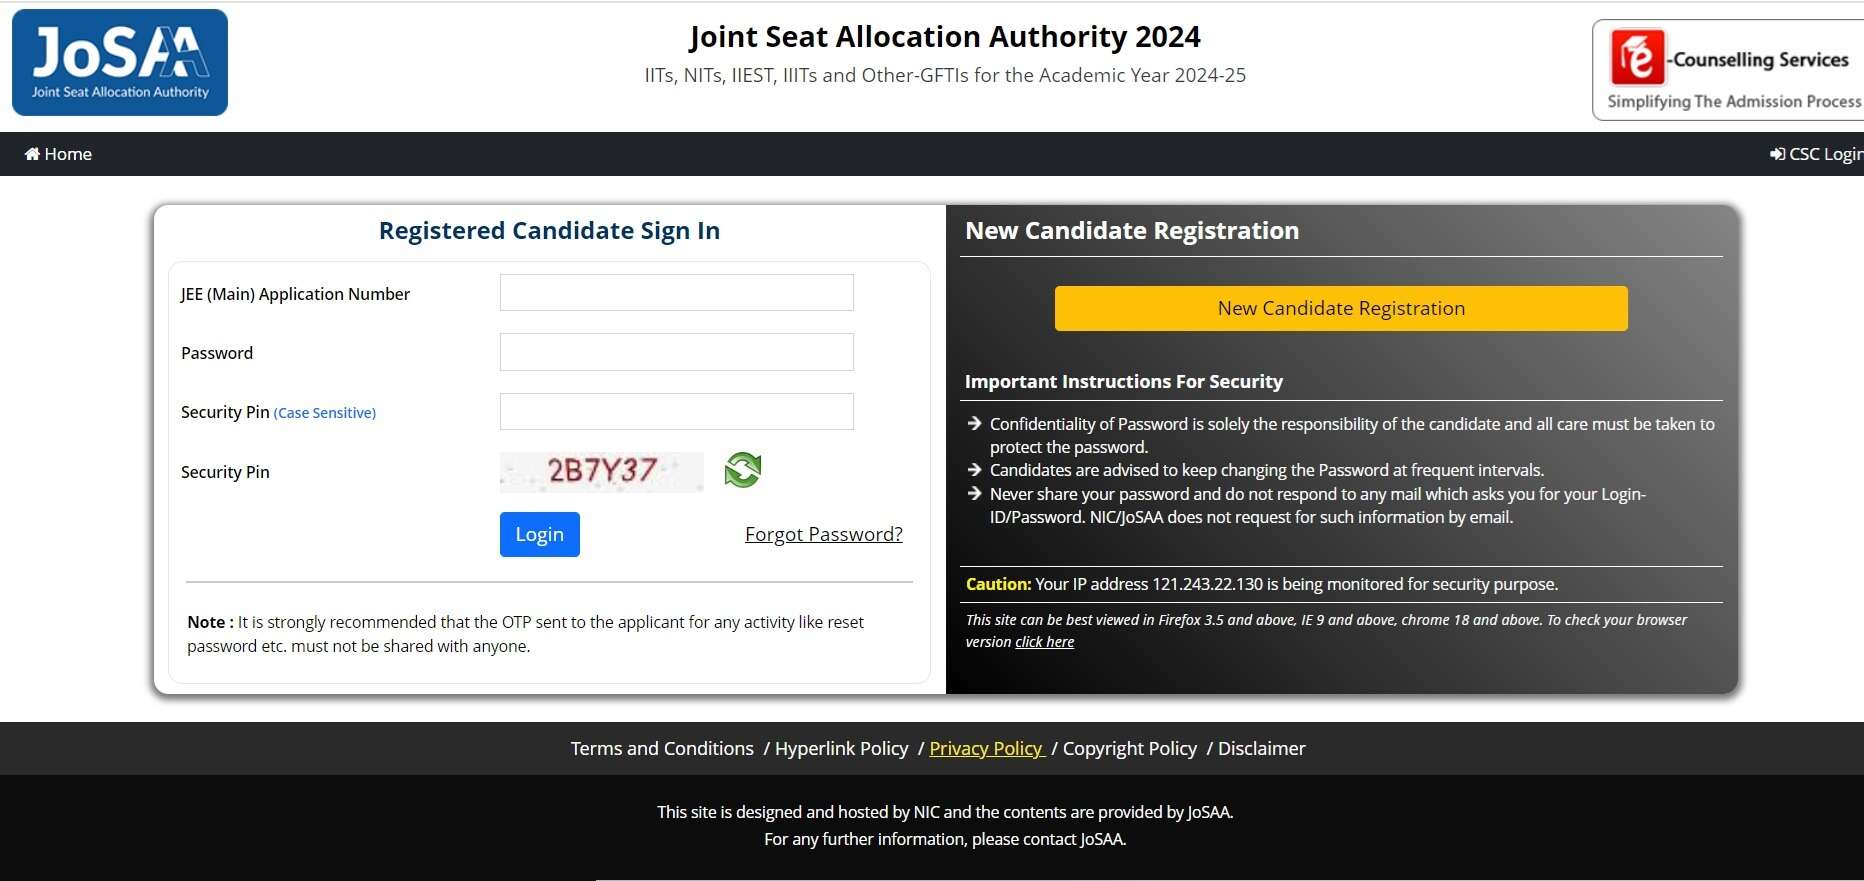1864x881 pixels.
Task: Focus the Security Pin entry field
Action: click(x=676, y=411)
